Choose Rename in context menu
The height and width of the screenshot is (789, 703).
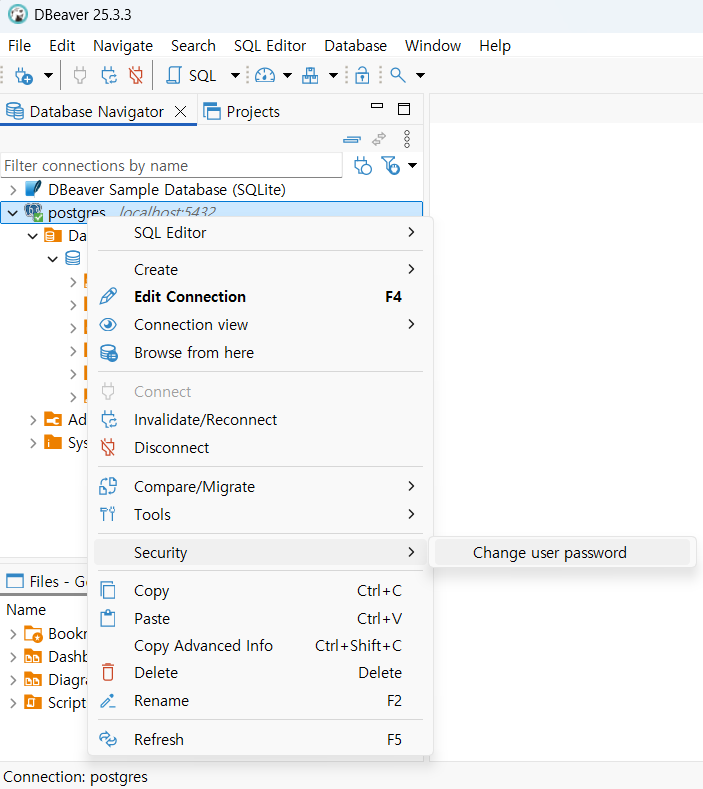260,700
